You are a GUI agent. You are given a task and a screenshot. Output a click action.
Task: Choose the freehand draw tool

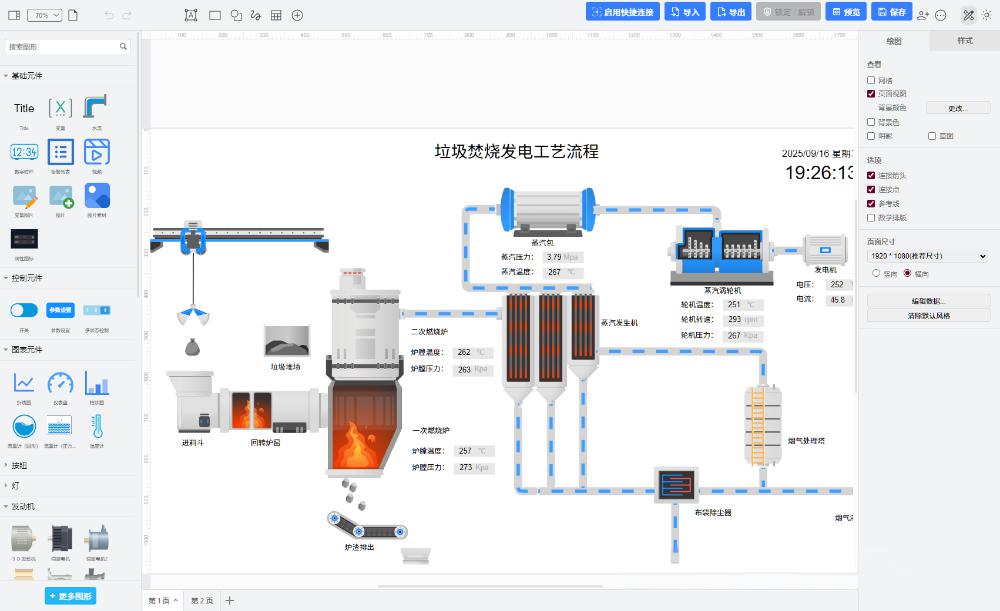[256, 15]
